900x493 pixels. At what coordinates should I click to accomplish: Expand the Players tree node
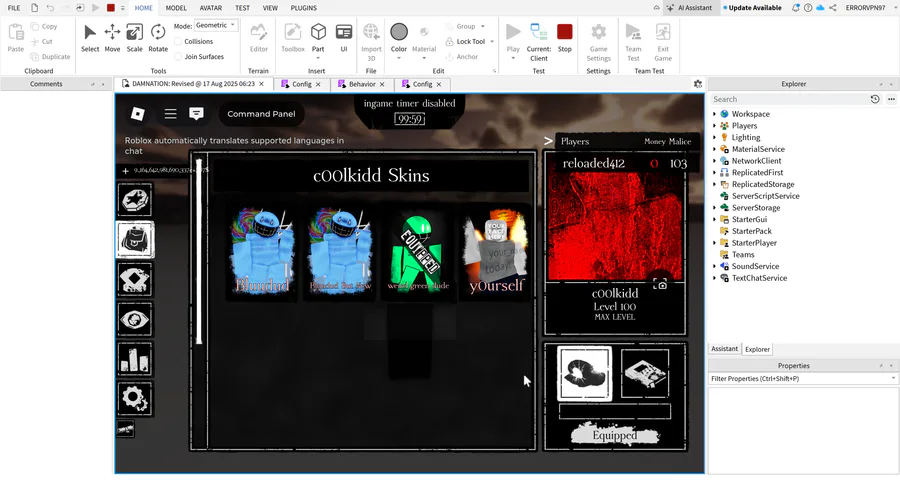(x=715, y=126)
